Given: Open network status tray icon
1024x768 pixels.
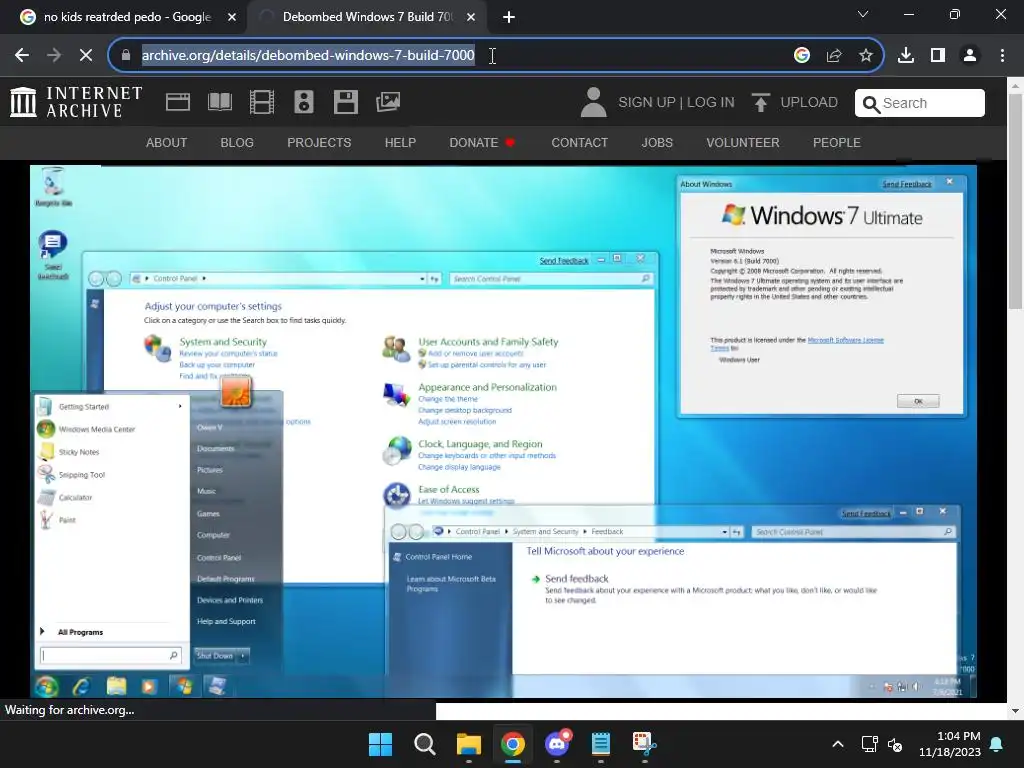Looking at the screenshot, I should (x=869, y=744).
